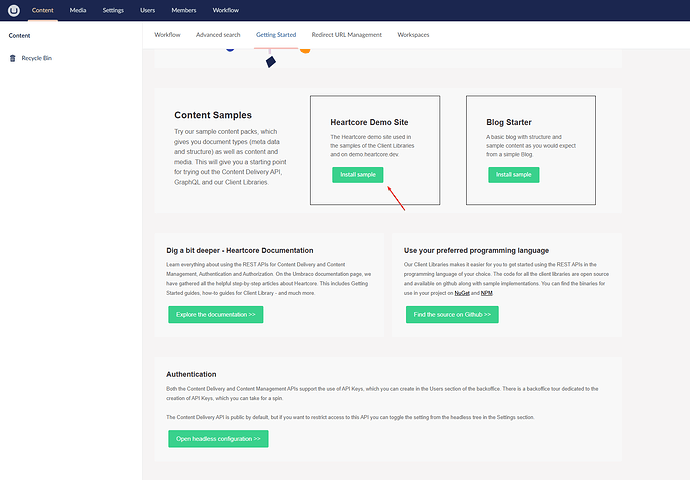This screenshot has height=480, width=690.
Task: Open the Users section
Action: tap(147, 10)
